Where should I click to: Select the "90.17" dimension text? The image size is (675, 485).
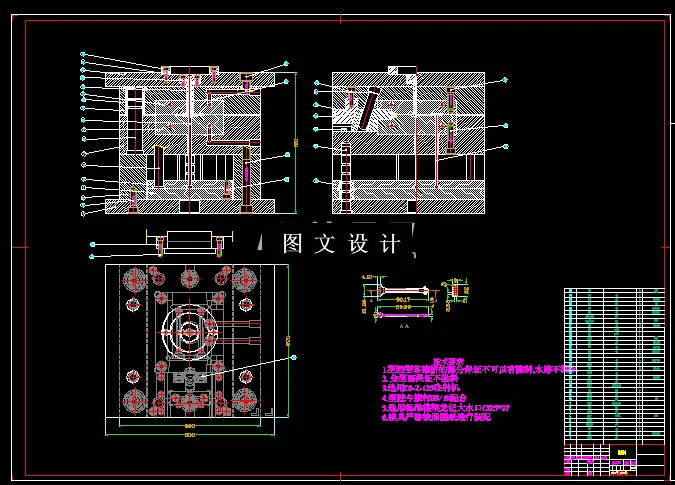click(x=403, y=299)
